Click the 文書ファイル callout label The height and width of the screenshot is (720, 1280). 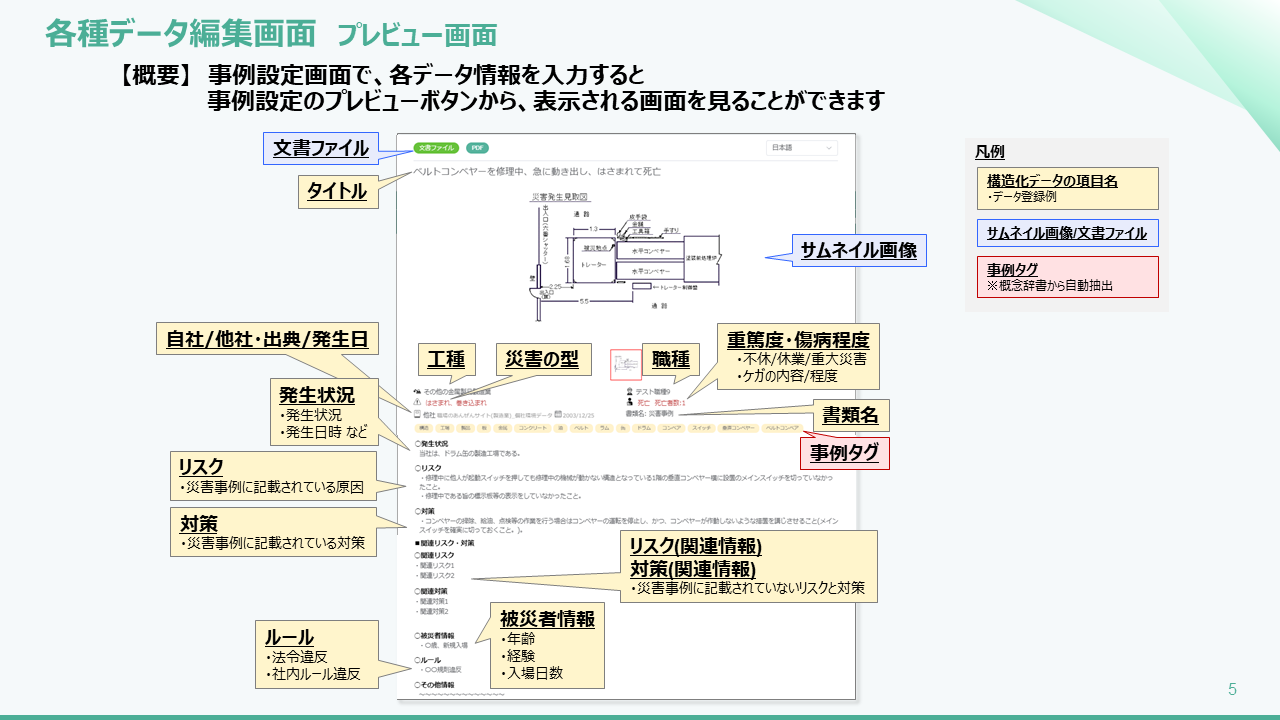321,149
